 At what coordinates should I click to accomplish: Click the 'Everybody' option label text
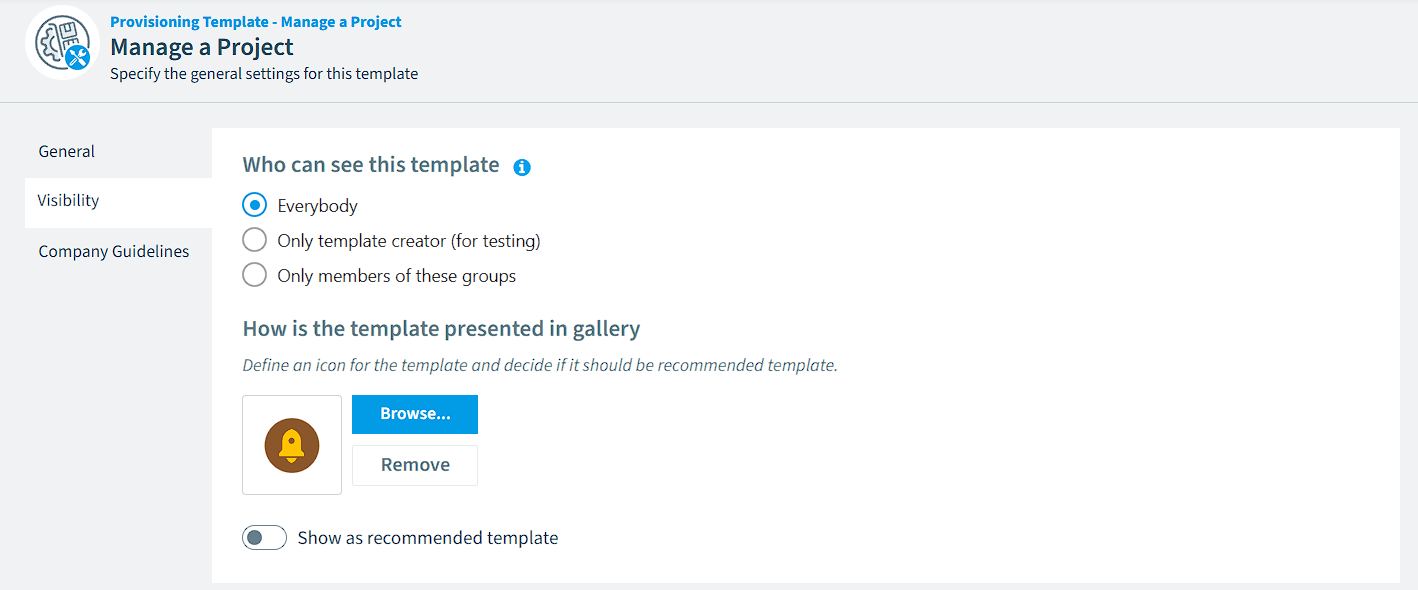318,206
